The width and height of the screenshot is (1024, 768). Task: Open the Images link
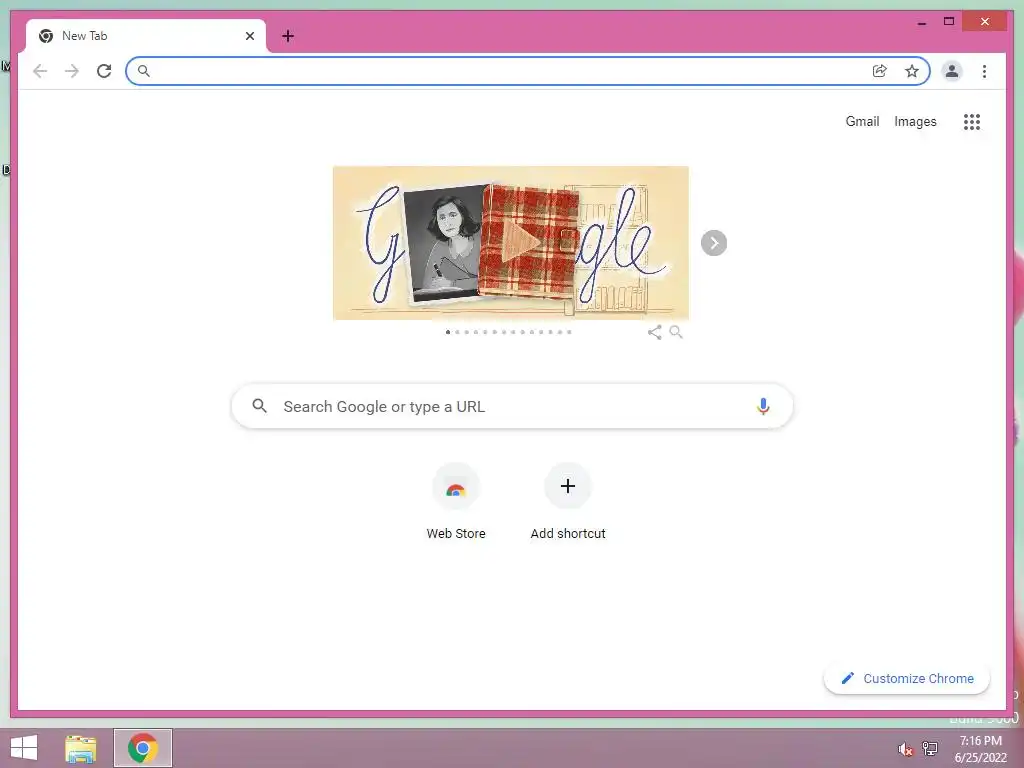(x=915, y=121)
